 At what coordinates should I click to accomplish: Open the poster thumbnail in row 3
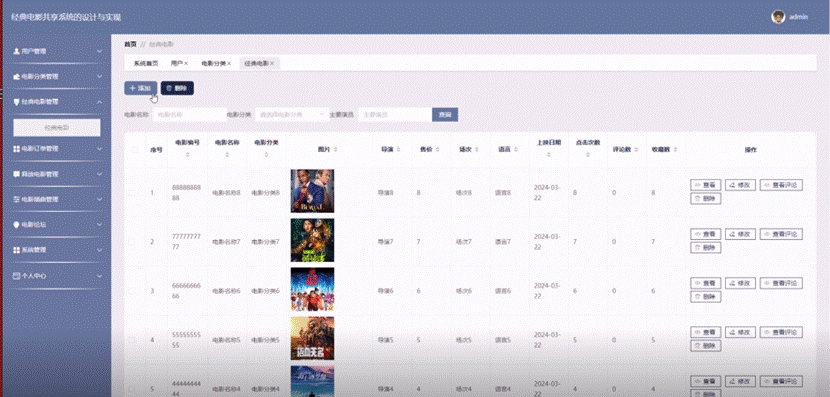[312, 289]
